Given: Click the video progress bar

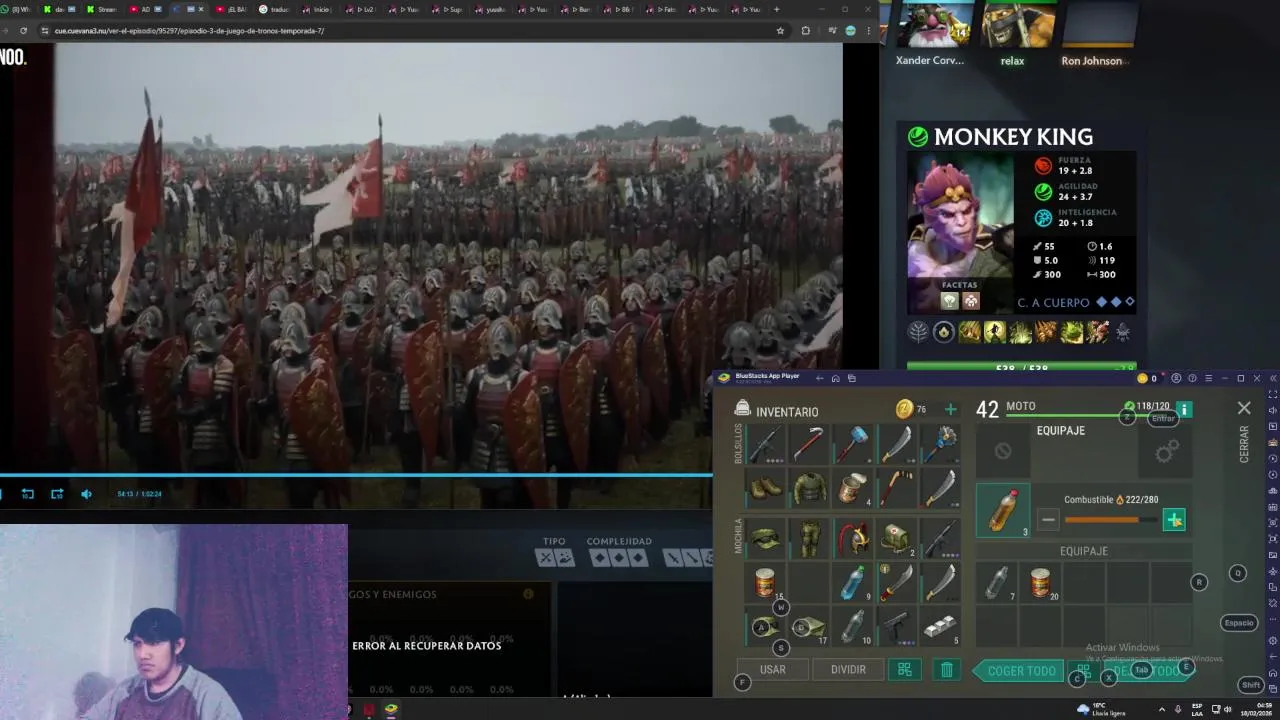Looking at the screenshot, I should [356, 475].
